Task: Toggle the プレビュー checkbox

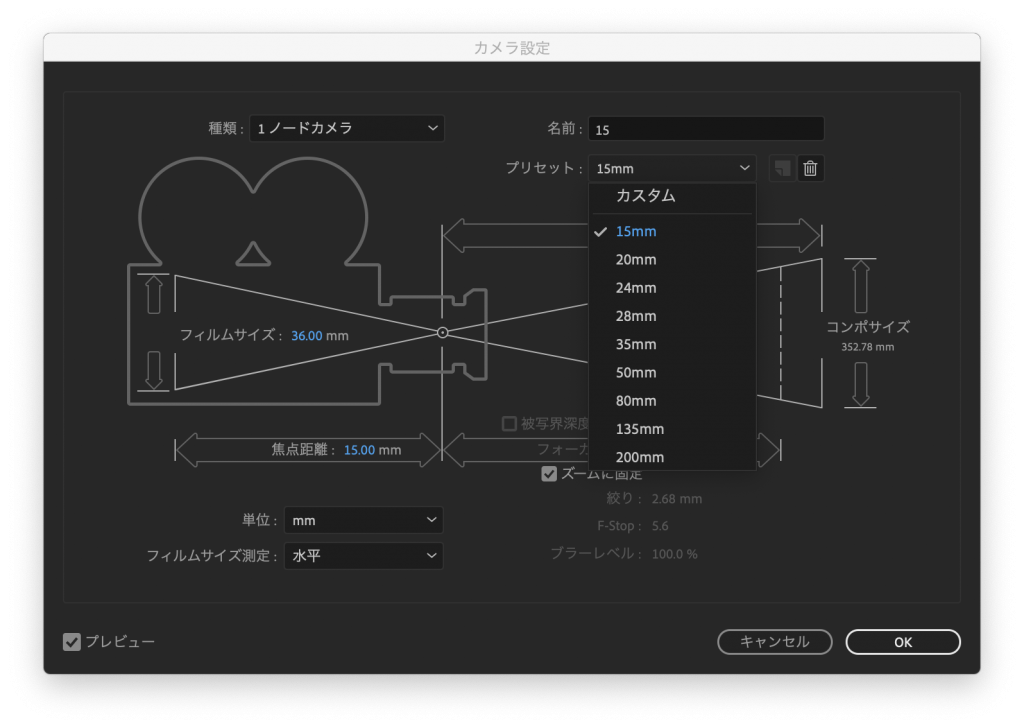Action: coord(72,642)
